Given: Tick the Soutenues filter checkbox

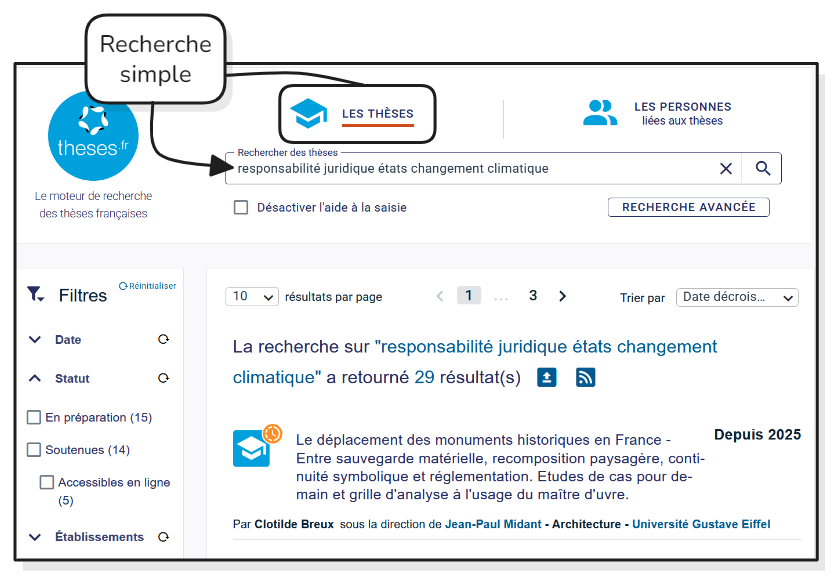Looking at the screenshot, I should point(34,450).
